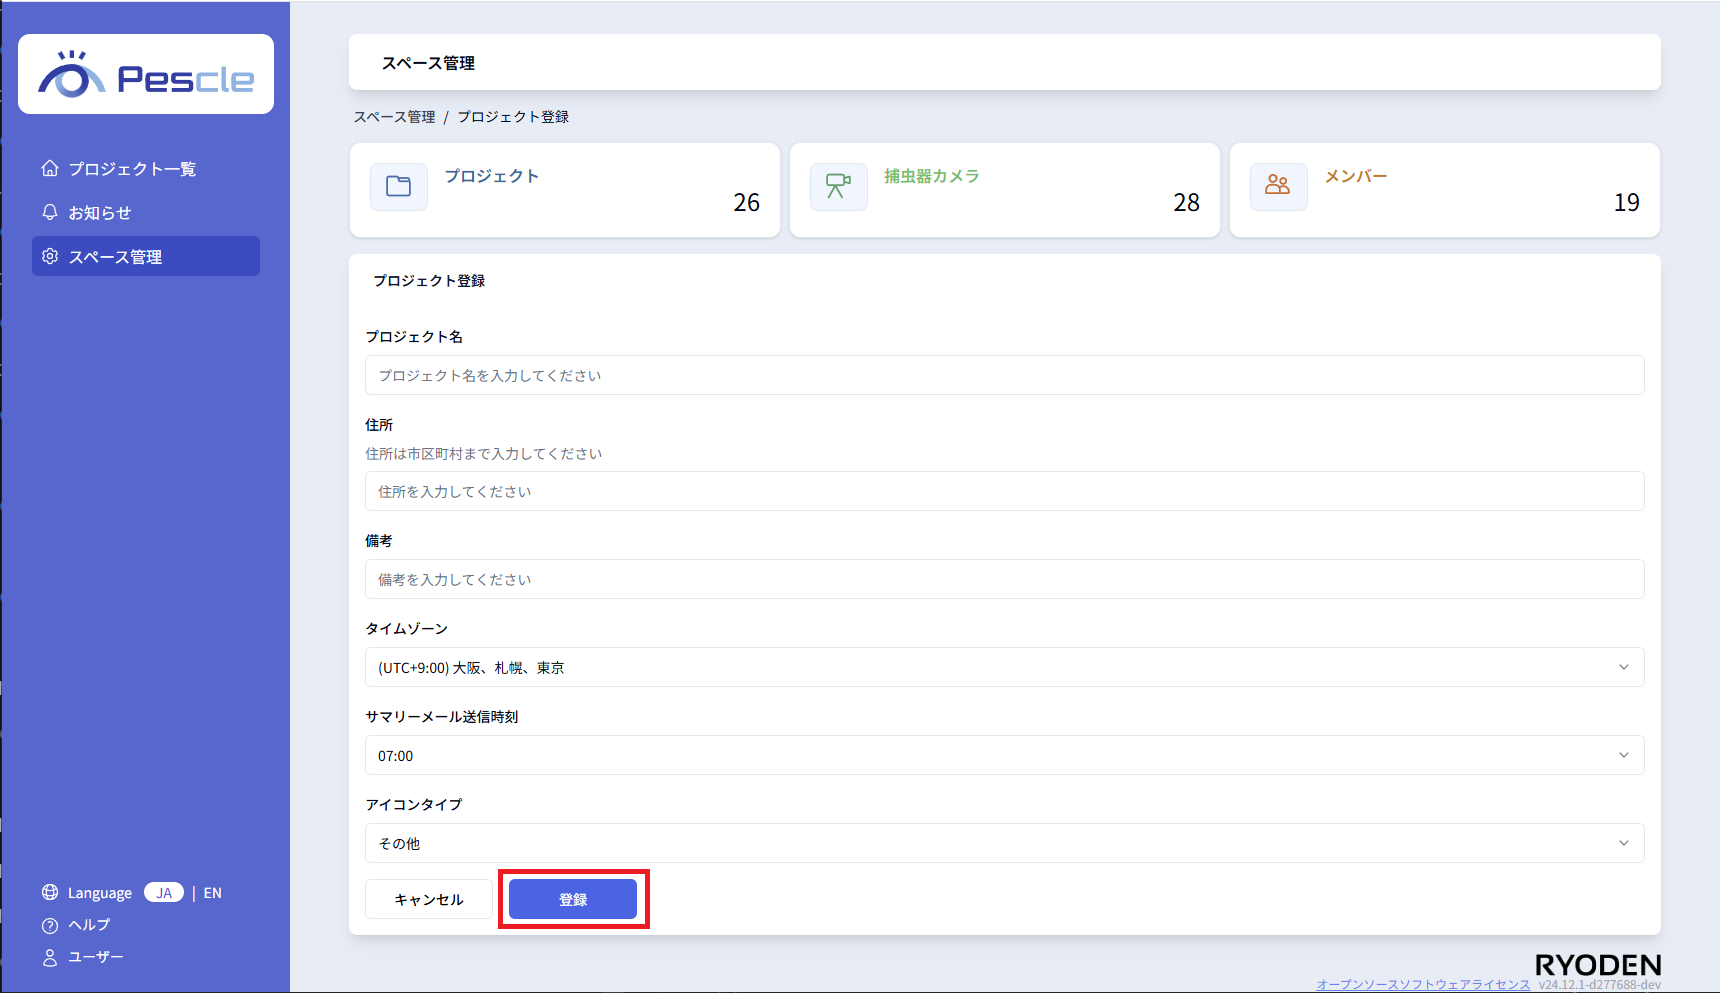Viewport: 1720px width, 993px height.
Task: Expand the サマリーメール送信時刻 dropdown
Action: (1004, 755)
